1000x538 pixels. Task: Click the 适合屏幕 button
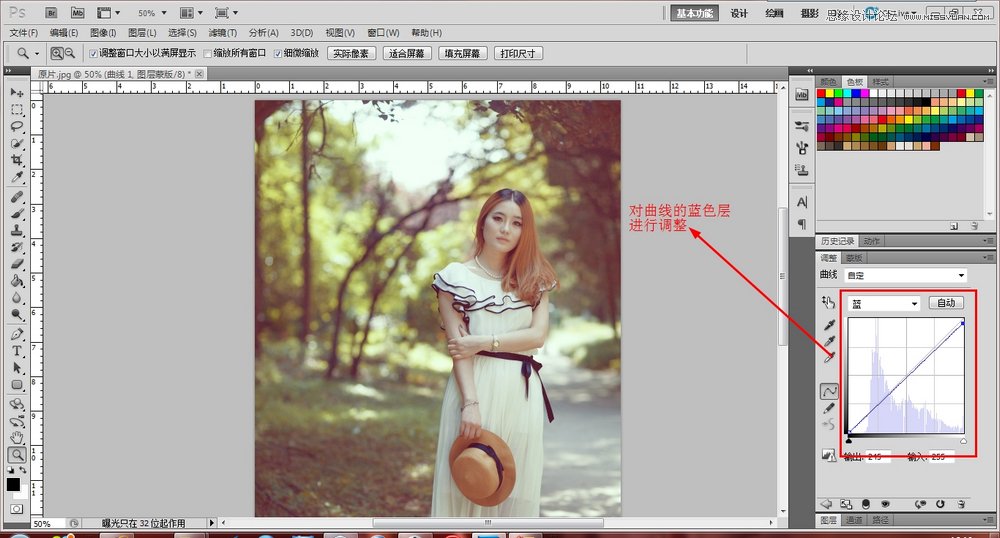click(407, 54)
